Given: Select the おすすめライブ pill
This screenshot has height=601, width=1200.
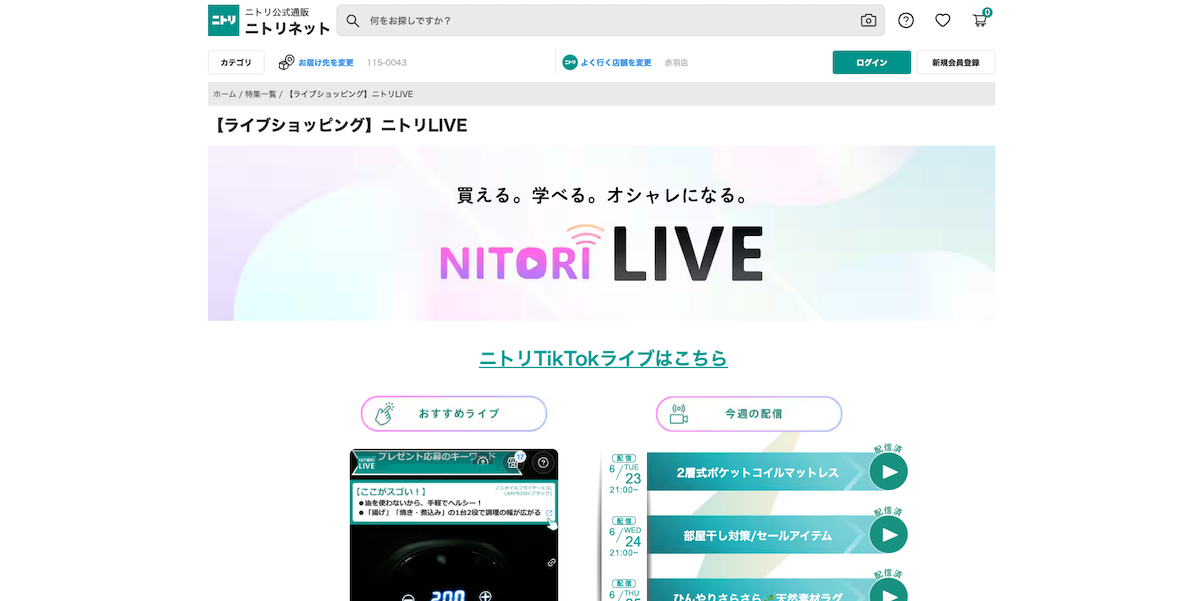Looking at the screenshot, I should coord(454,414).
